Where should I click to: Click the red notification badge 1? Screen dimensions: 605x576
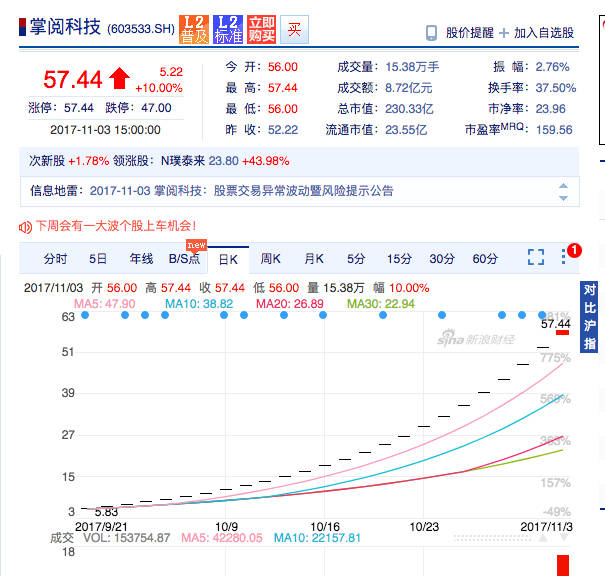574,250
